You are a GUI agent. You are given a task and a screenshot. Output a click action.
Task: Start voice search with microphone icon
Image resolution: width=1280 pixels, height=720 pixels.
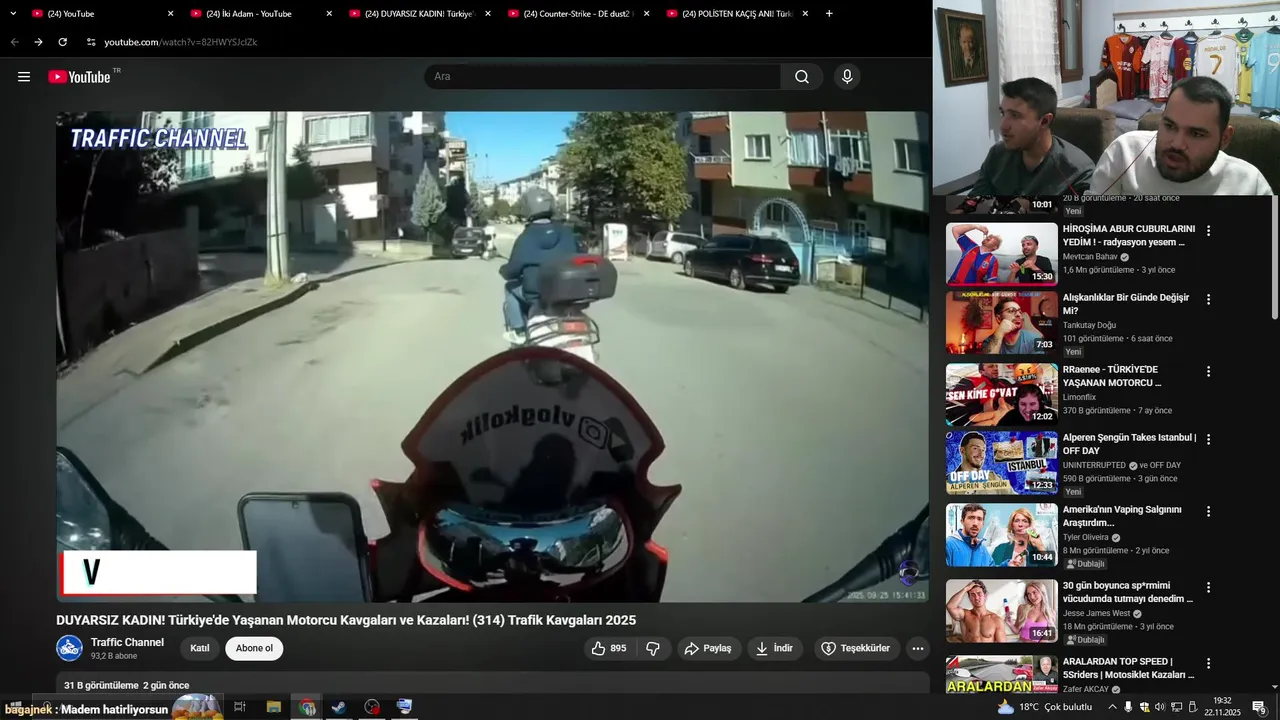[847, 77]
